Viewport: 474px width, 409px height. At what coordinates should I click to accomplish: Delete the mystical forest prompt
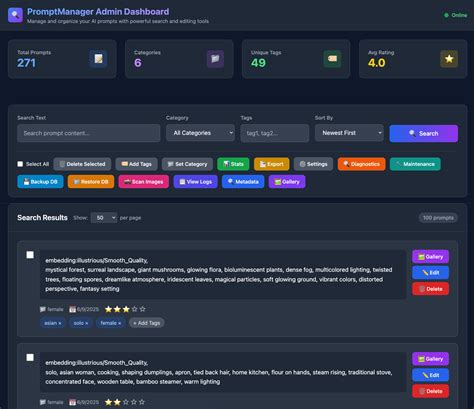(x=430, y=289)
